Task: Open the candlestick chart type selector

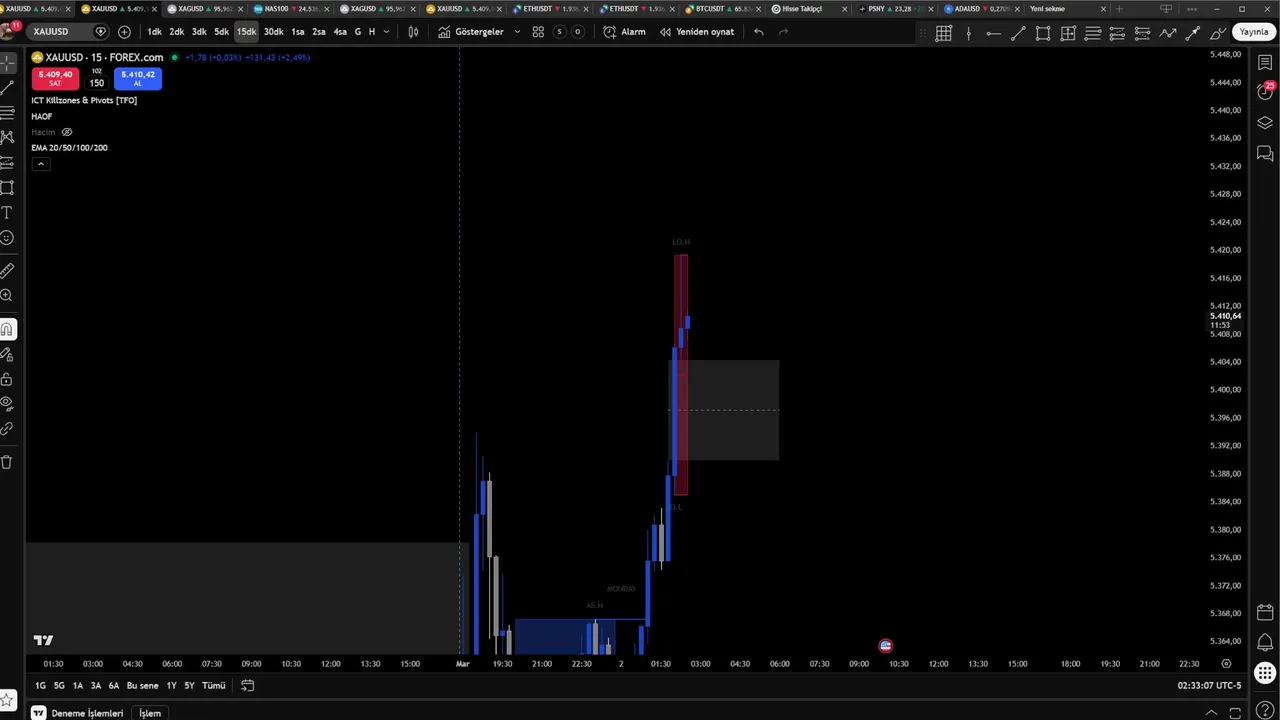Action: [x=413, y=32]
